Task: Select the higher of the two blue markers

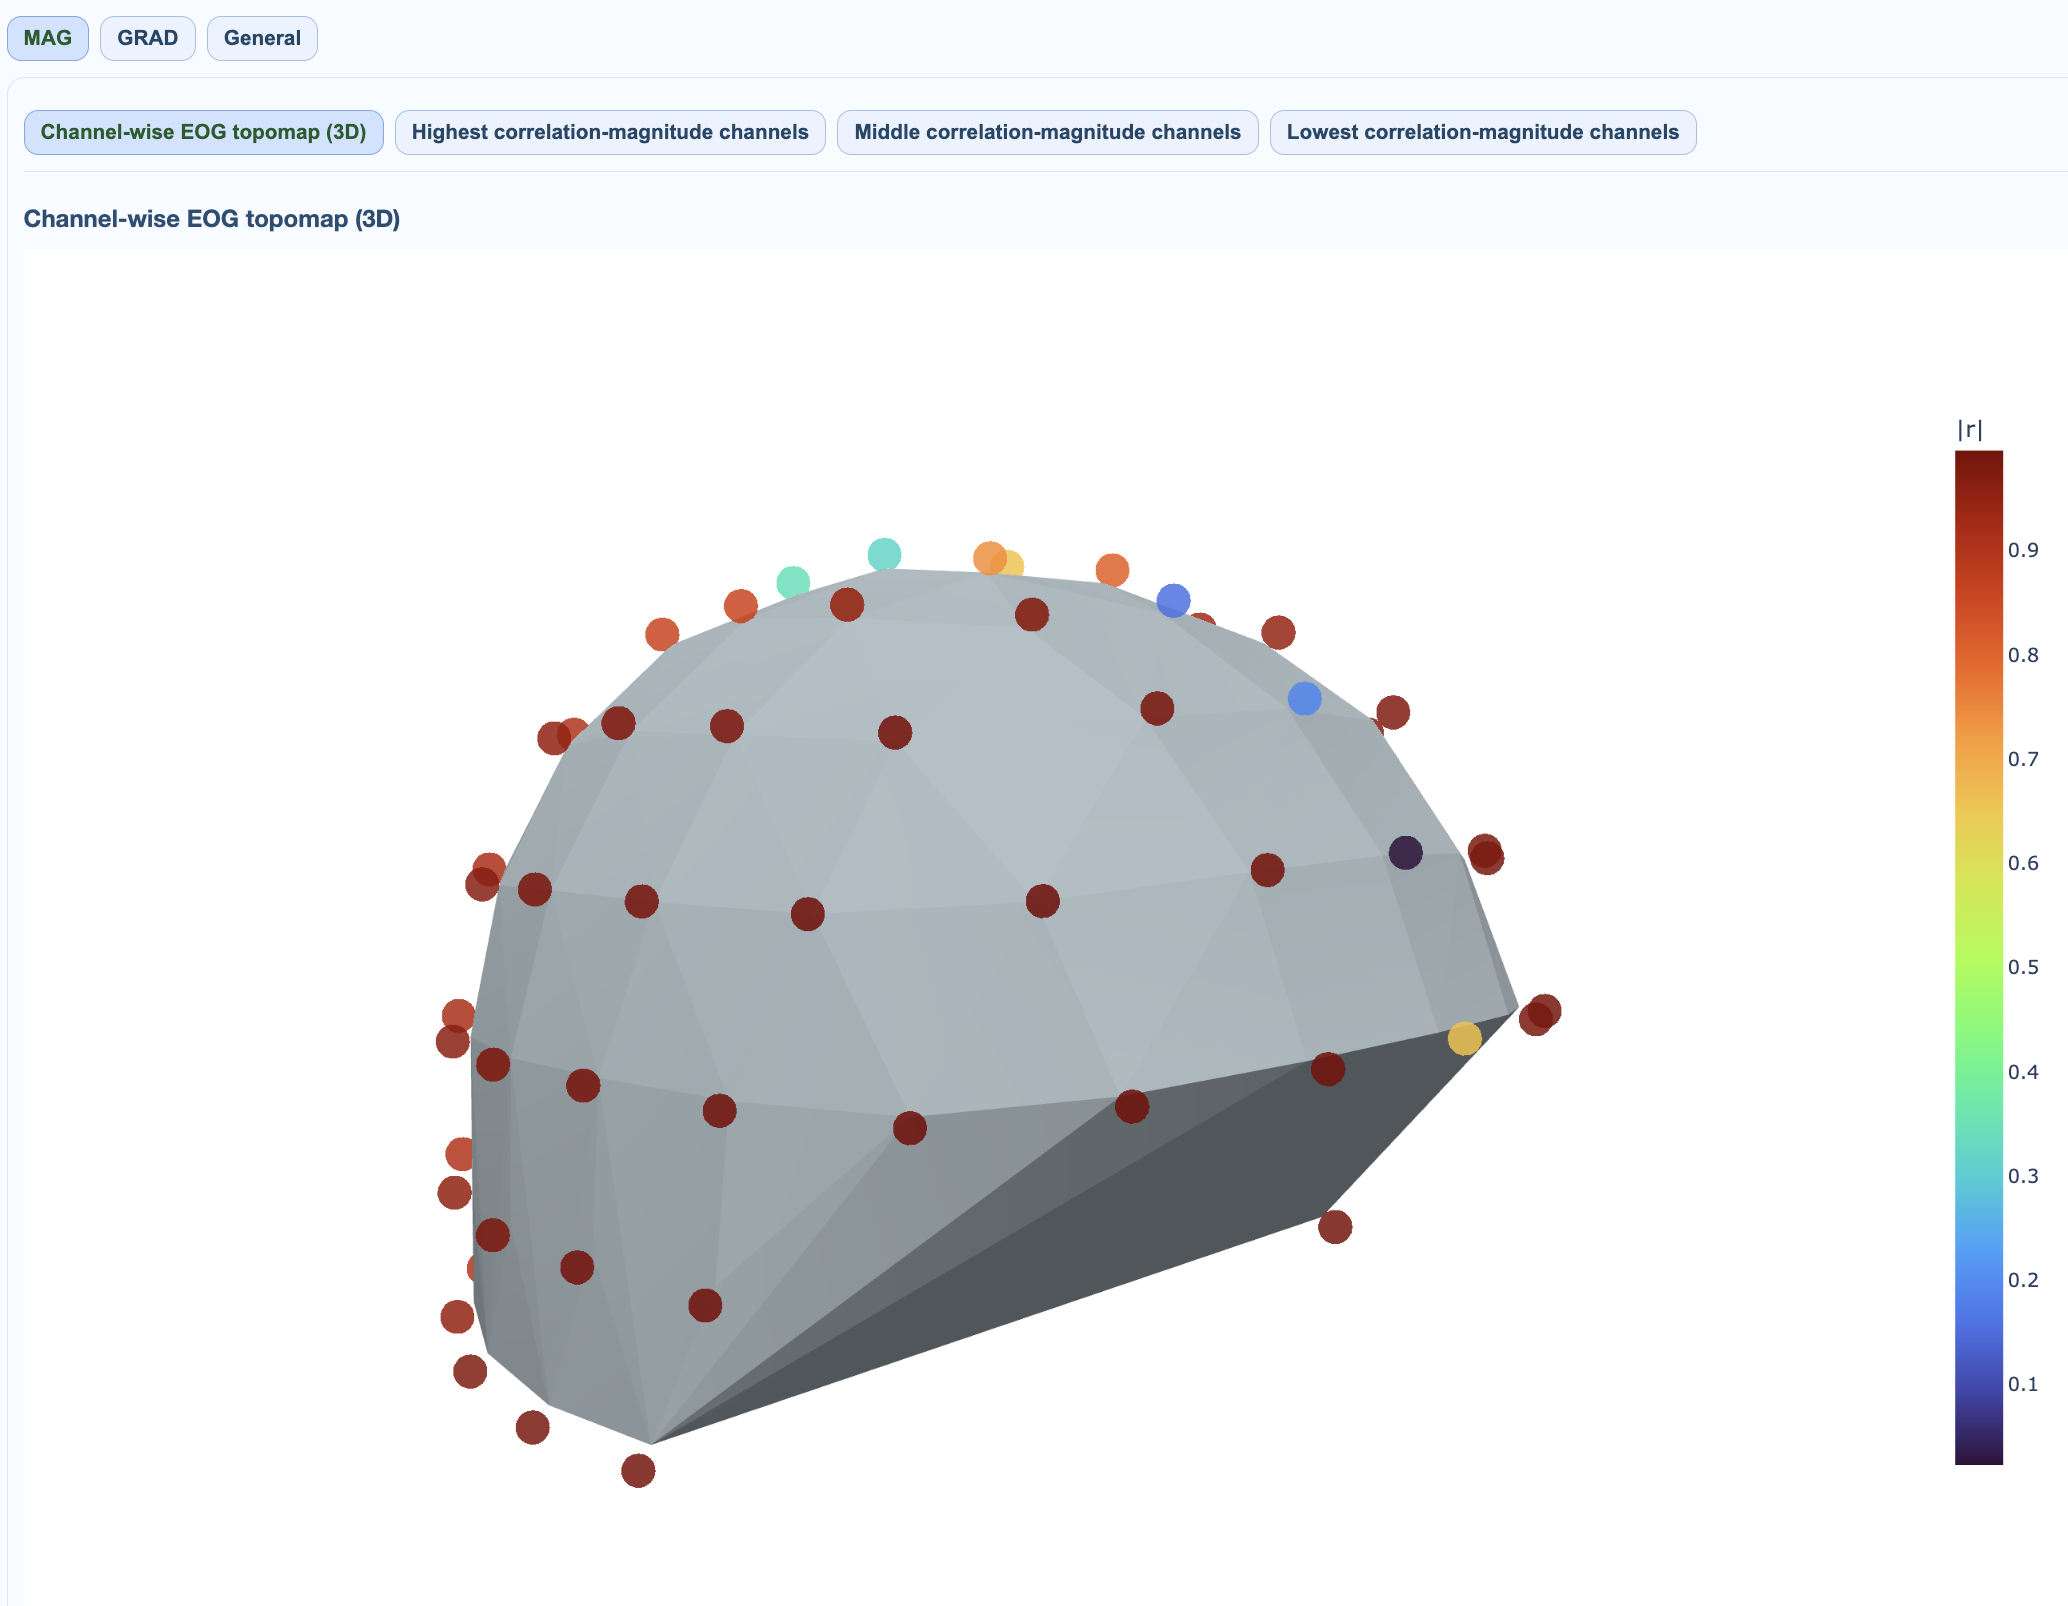Action: click(x=1173, y=600)
